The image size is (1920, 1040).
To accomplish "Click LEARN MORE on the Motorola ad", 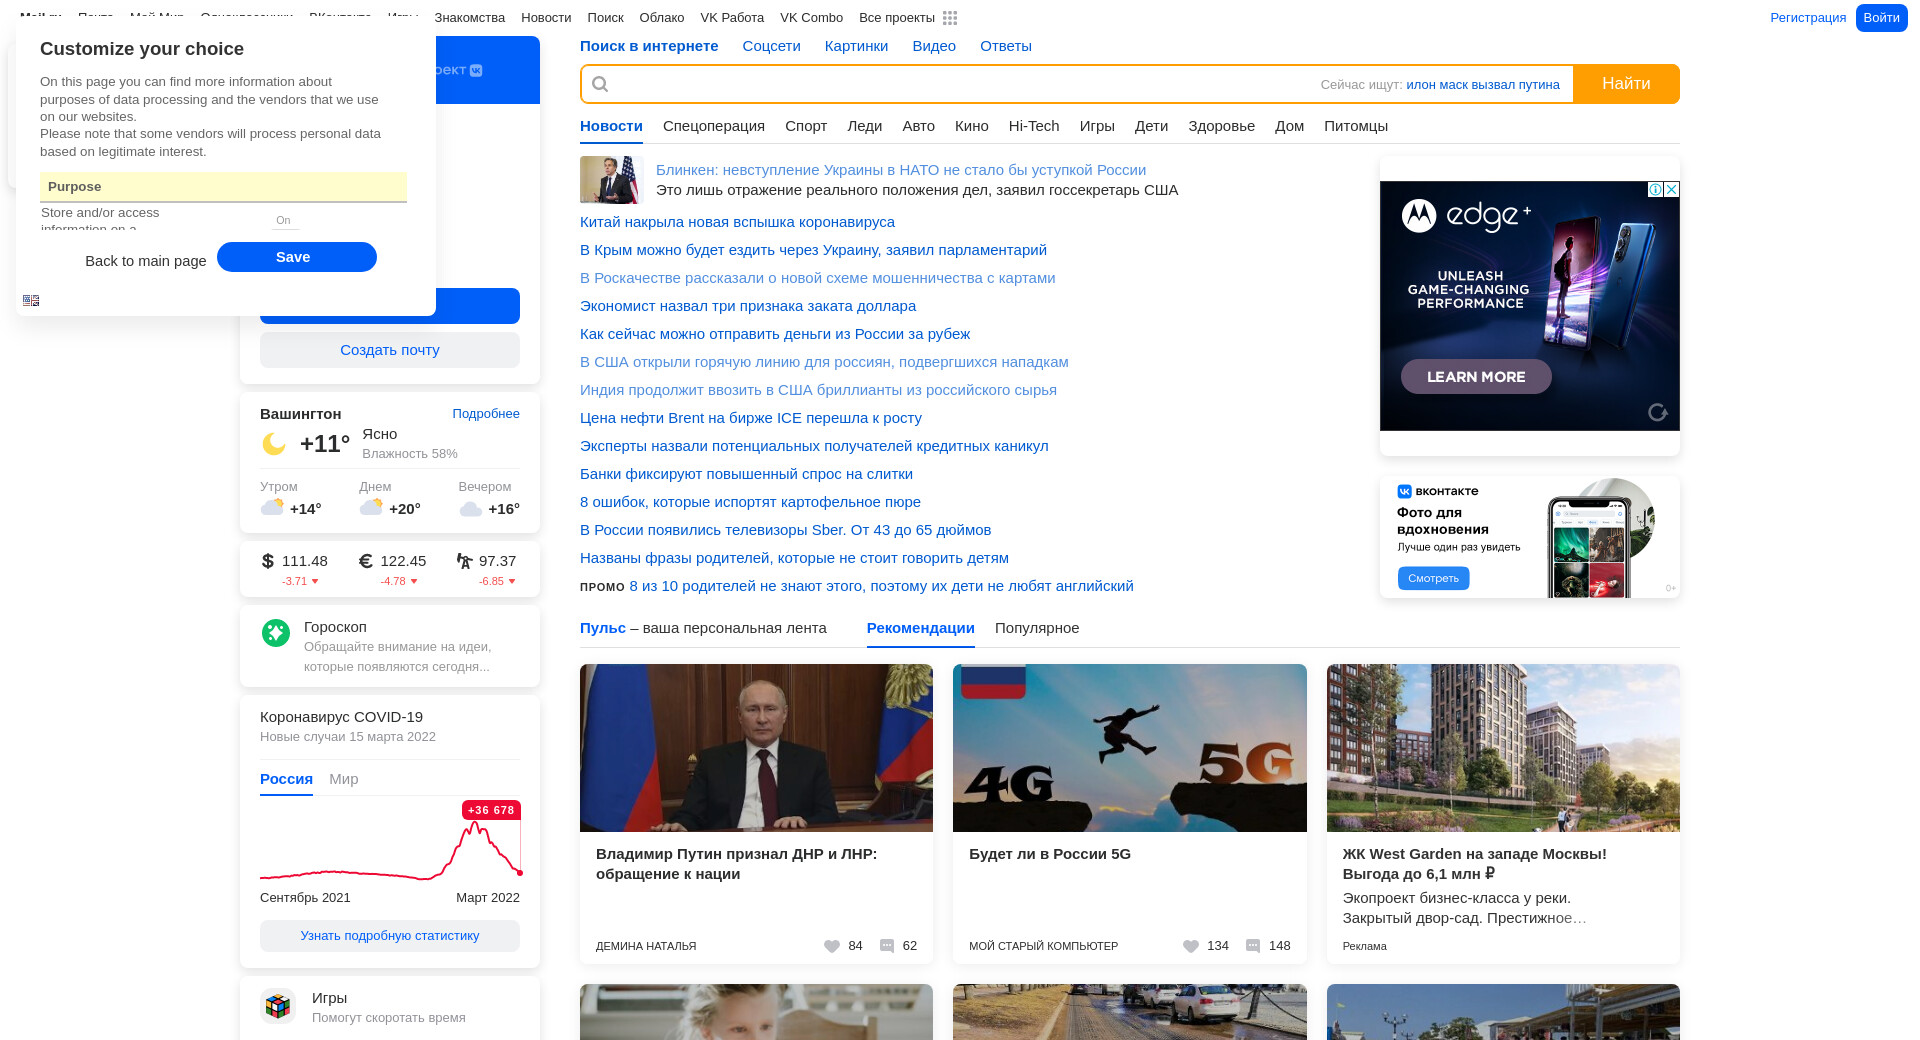I will tap(1476, 377).
